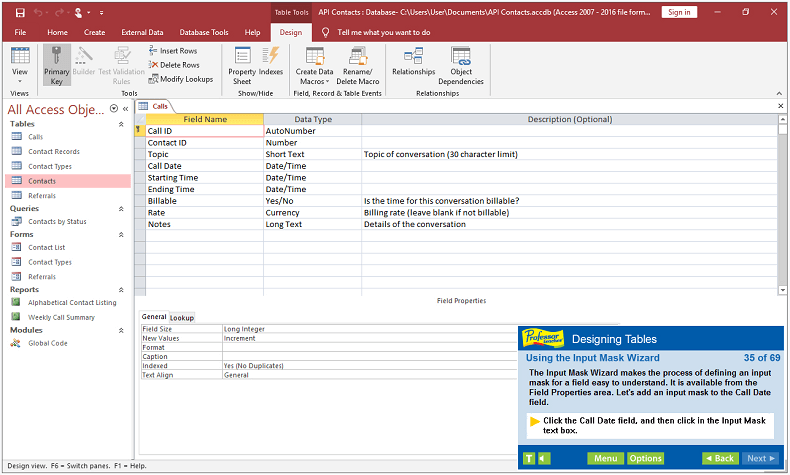Viewport: 790px width, 475px height.
Task: Switch to the Home tab
Action: click(57, 32)
